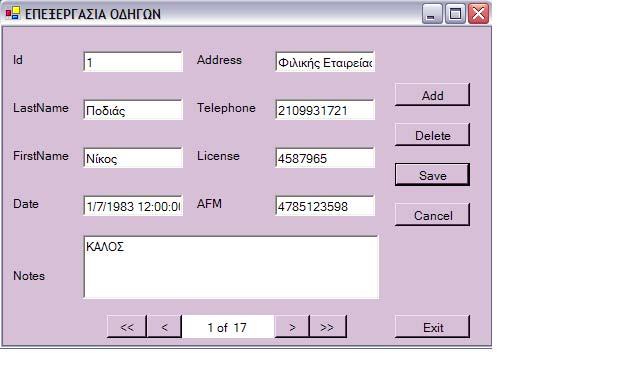
Task: Cancel the current edit
Action: (x=432, y=215)
